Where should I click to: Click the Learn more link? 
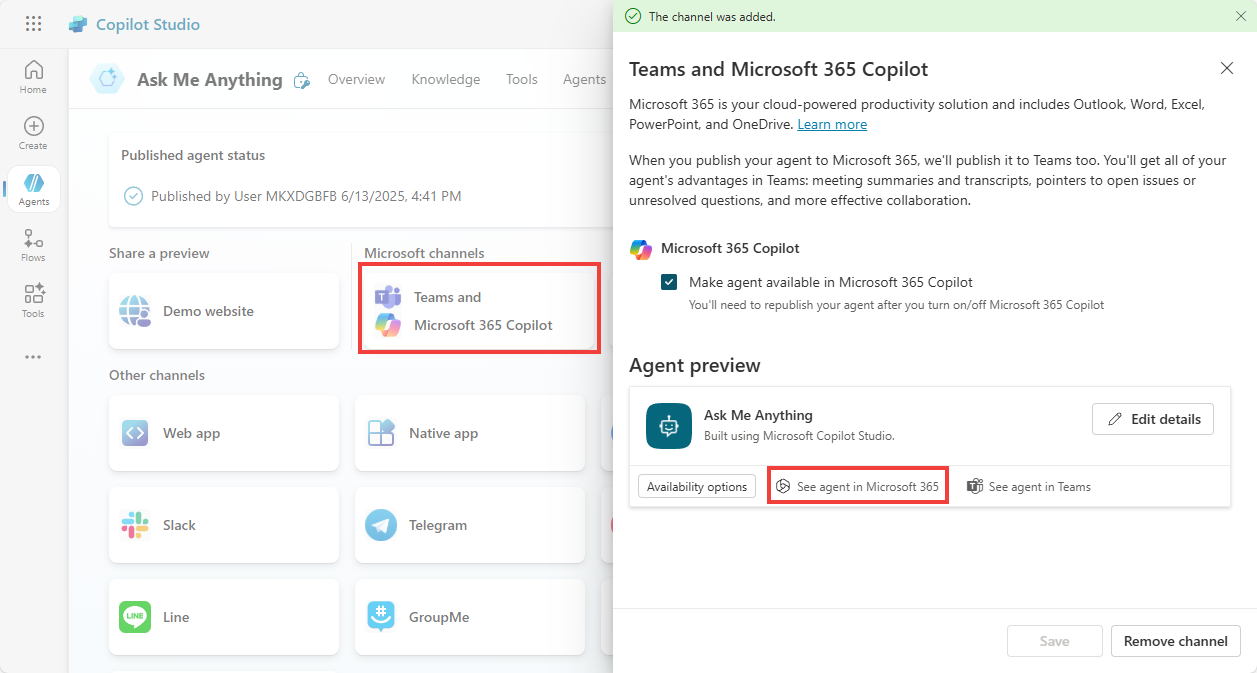pyautogui.click(x=832, y=124)
